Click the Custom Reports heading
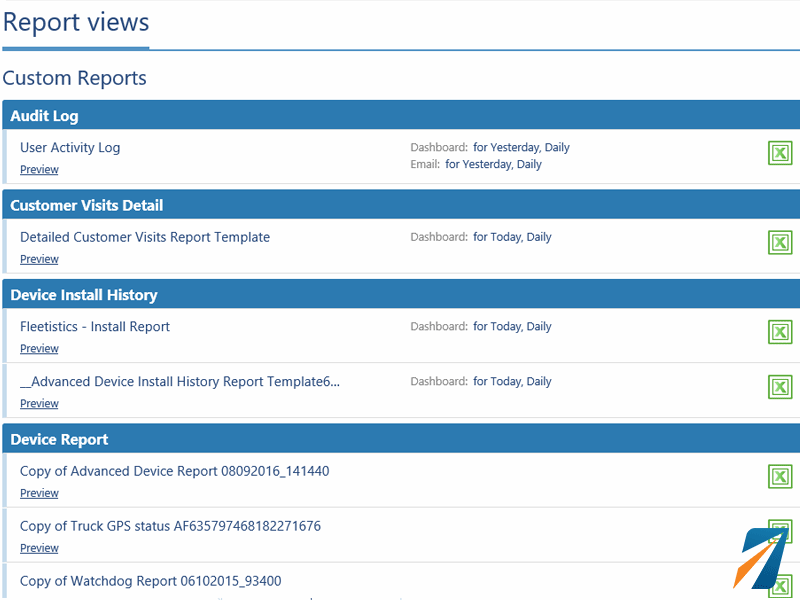The image size is (800, 600). [74, 78]
